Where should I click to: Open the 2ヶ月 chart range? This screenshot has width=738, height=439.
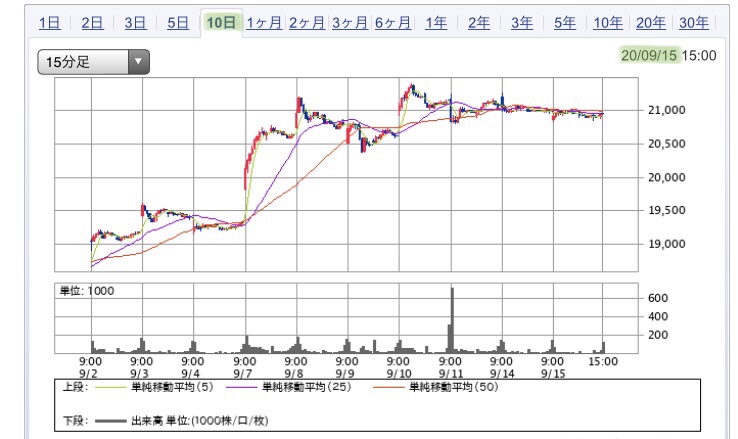(x=307, y=23)
